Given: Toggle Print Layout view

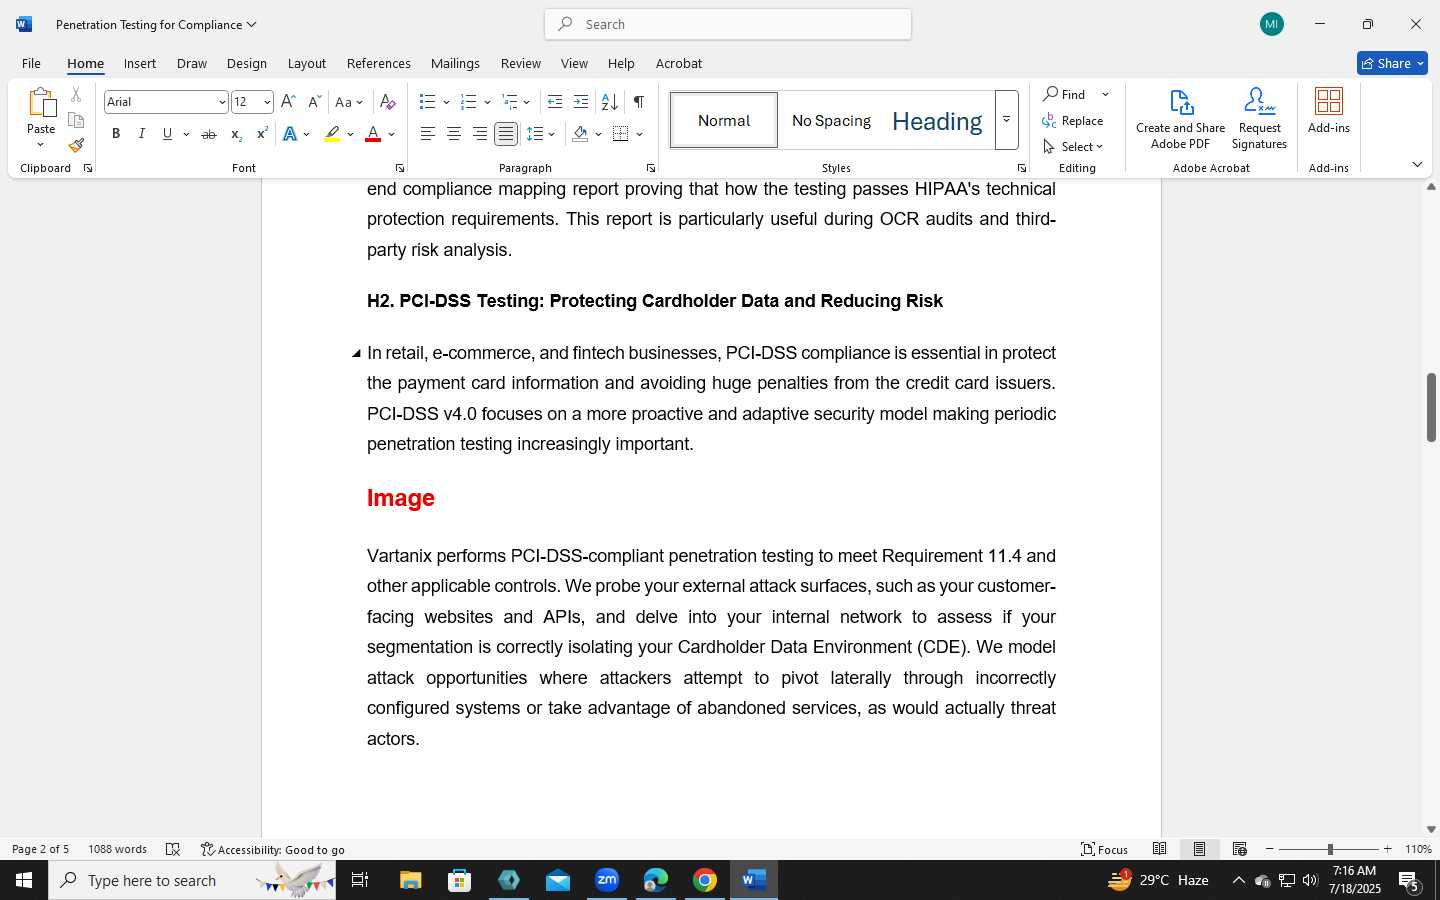Looking at the screenshot, I should tap(1200, 849).
